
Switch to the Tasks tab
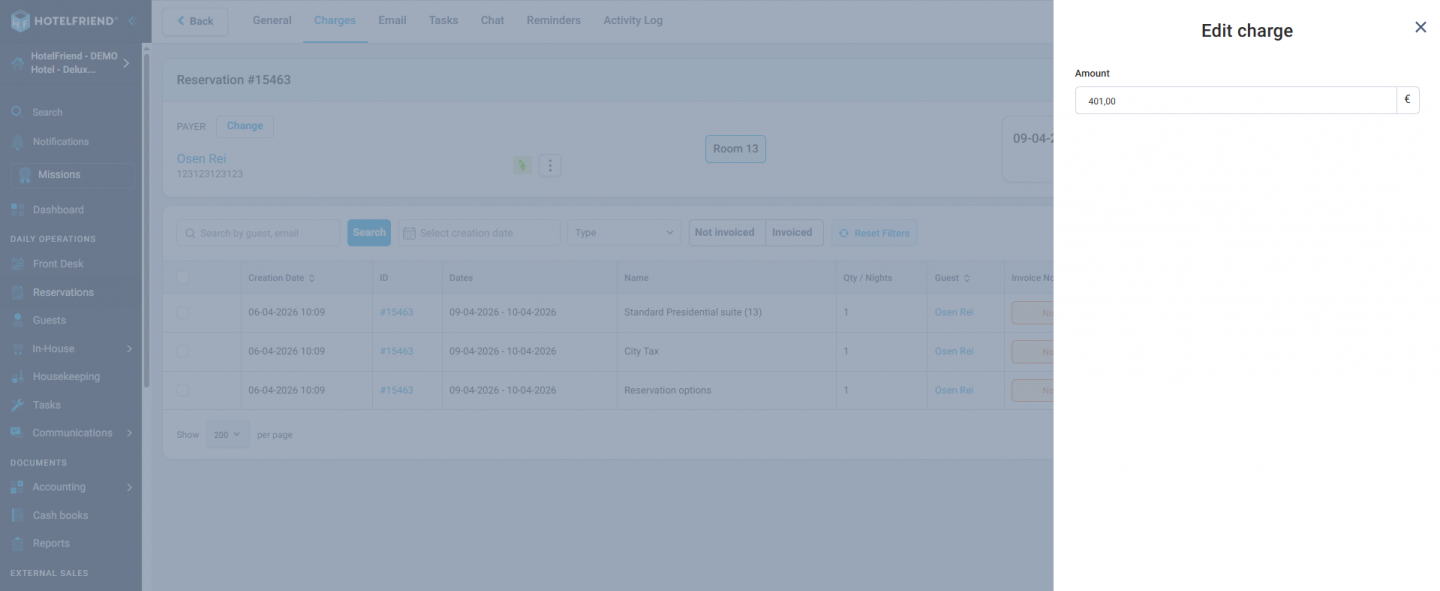coord(443,20)
